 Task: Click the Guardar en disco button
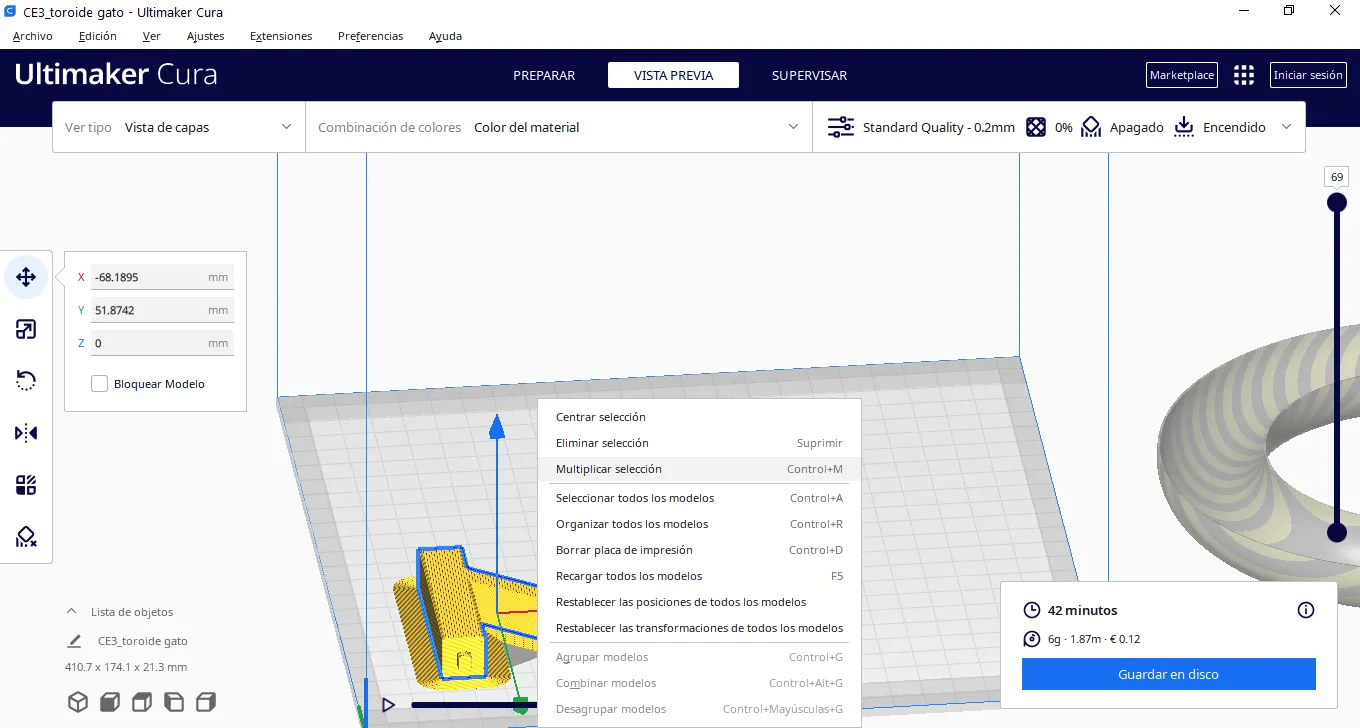[1168, 674]
